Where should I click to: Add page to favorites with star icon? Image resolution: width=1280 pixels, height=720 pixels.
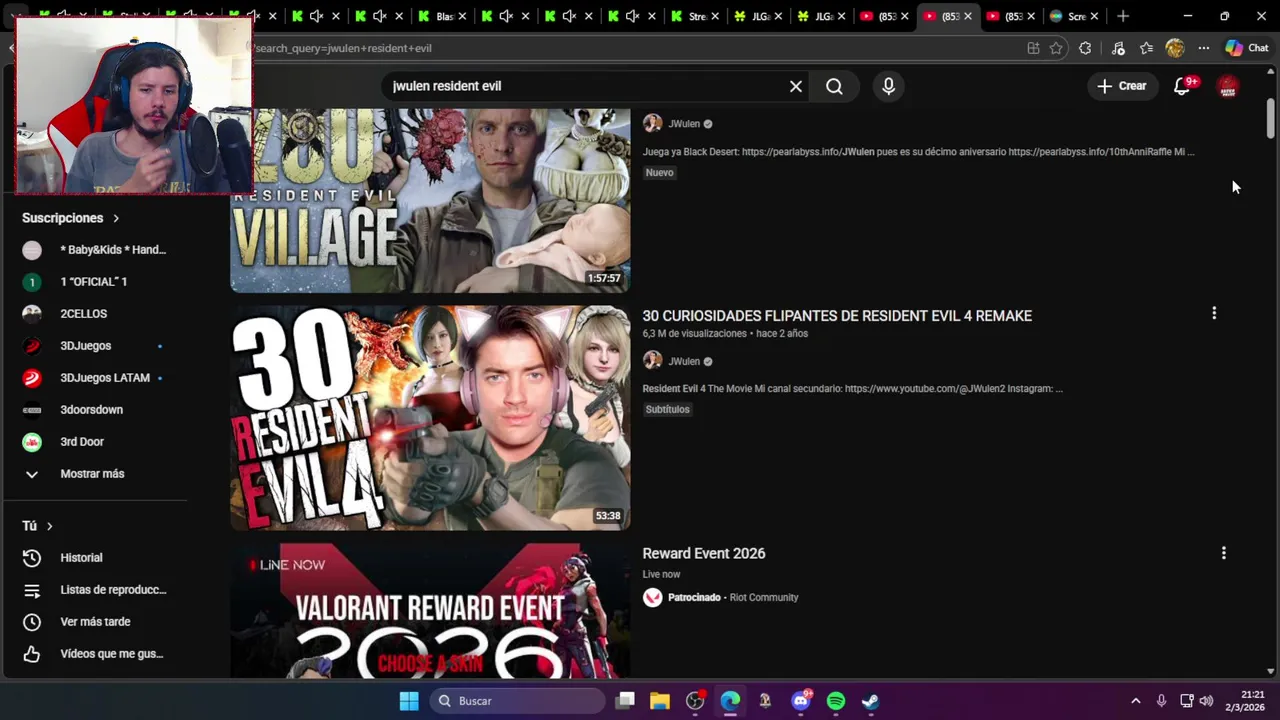tap(1056, 48)
